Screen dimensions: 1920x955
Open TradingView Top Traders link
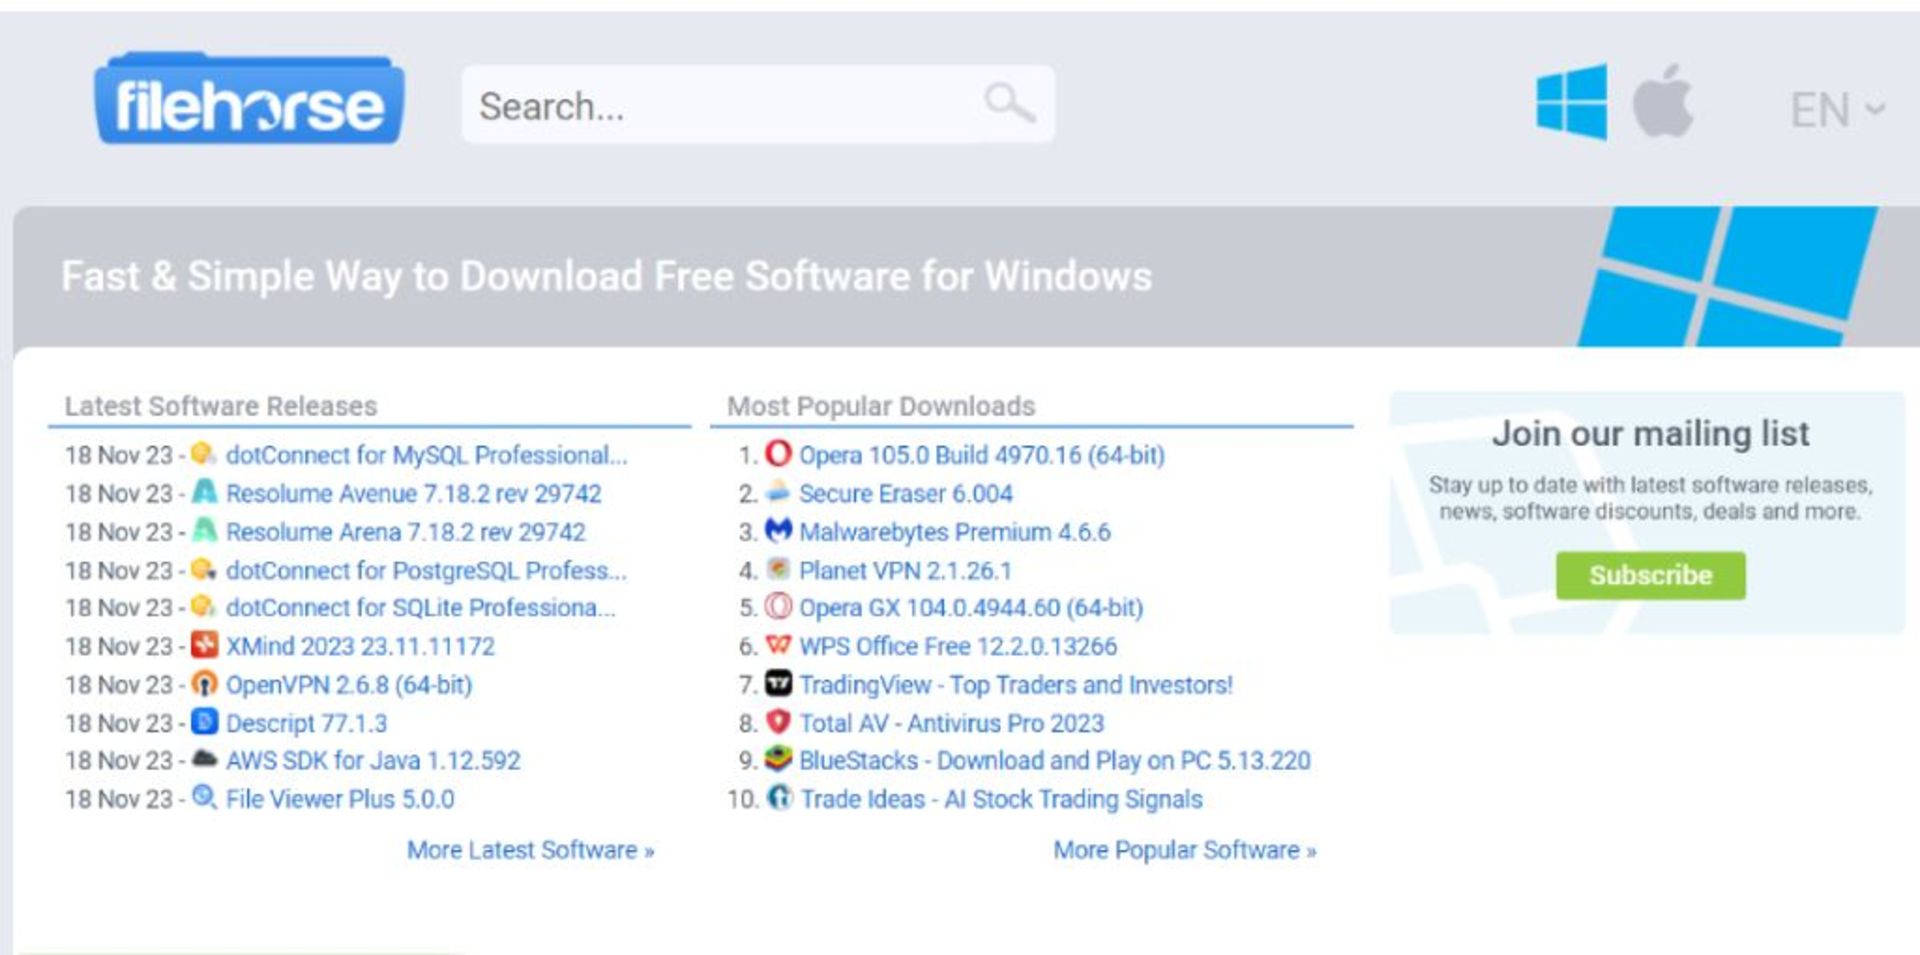tap(1016, 685)
